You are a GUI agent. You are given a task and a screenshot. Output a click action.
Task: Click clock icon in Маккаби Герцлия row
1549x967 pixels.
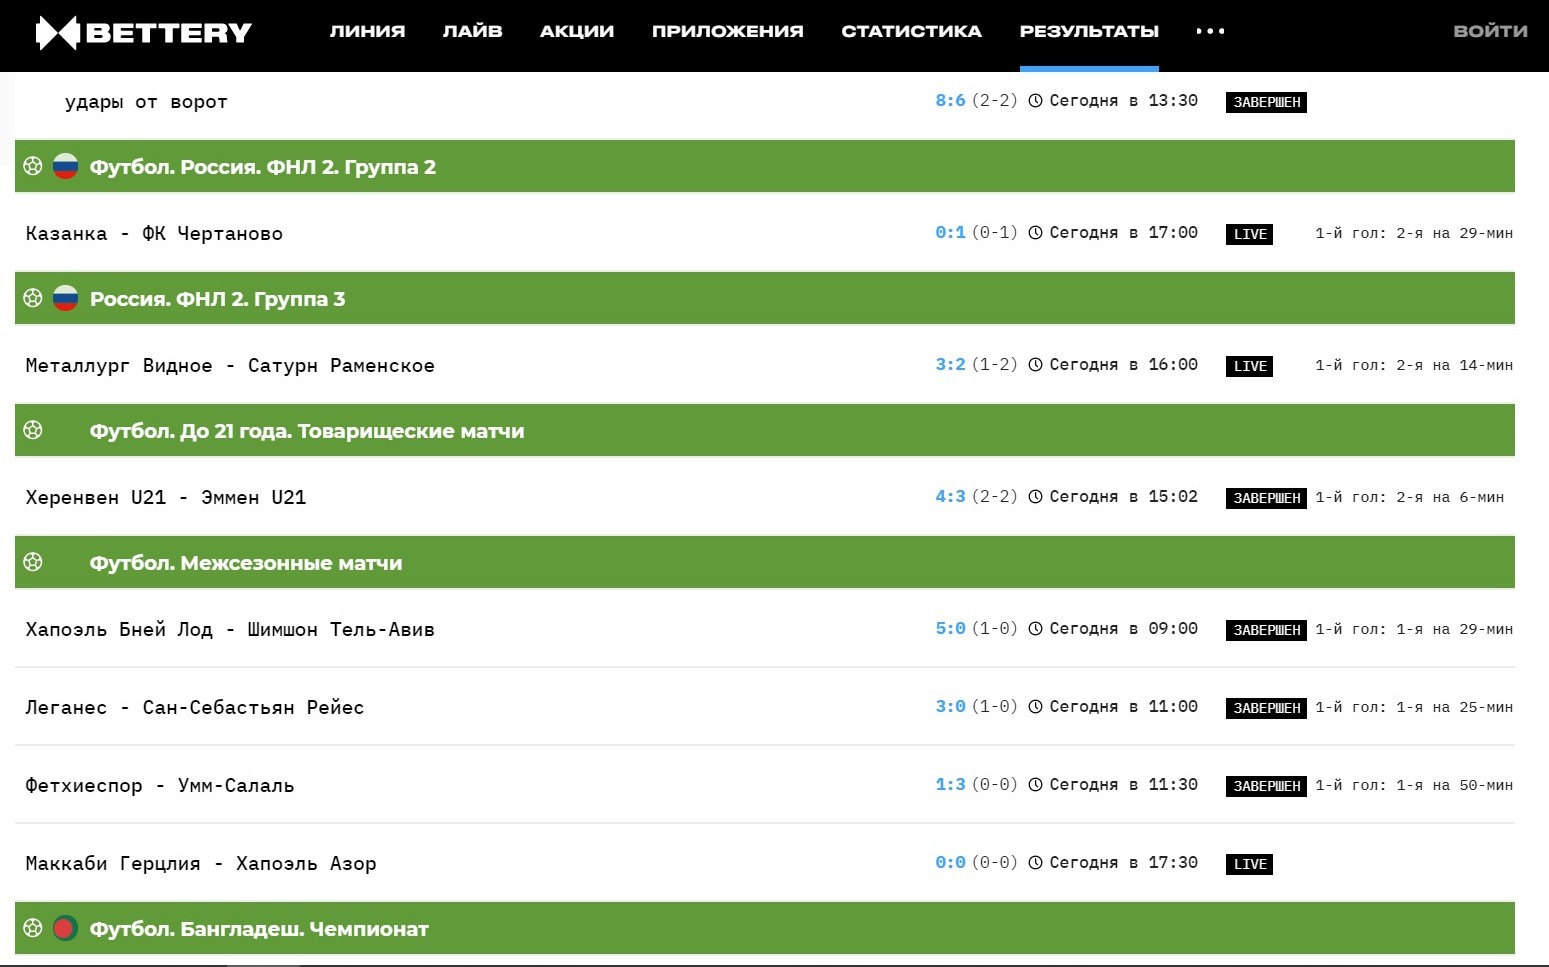(x=1036, y=862)
